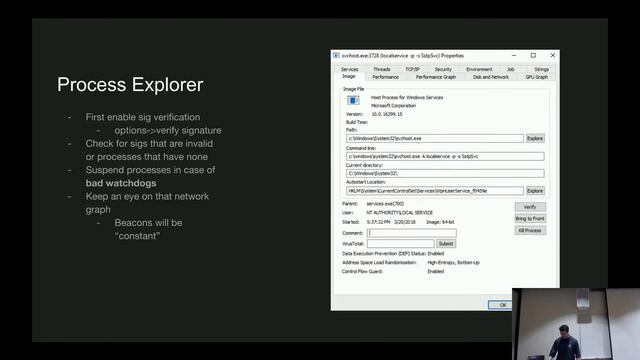Click the OK button

coord(500,305)
